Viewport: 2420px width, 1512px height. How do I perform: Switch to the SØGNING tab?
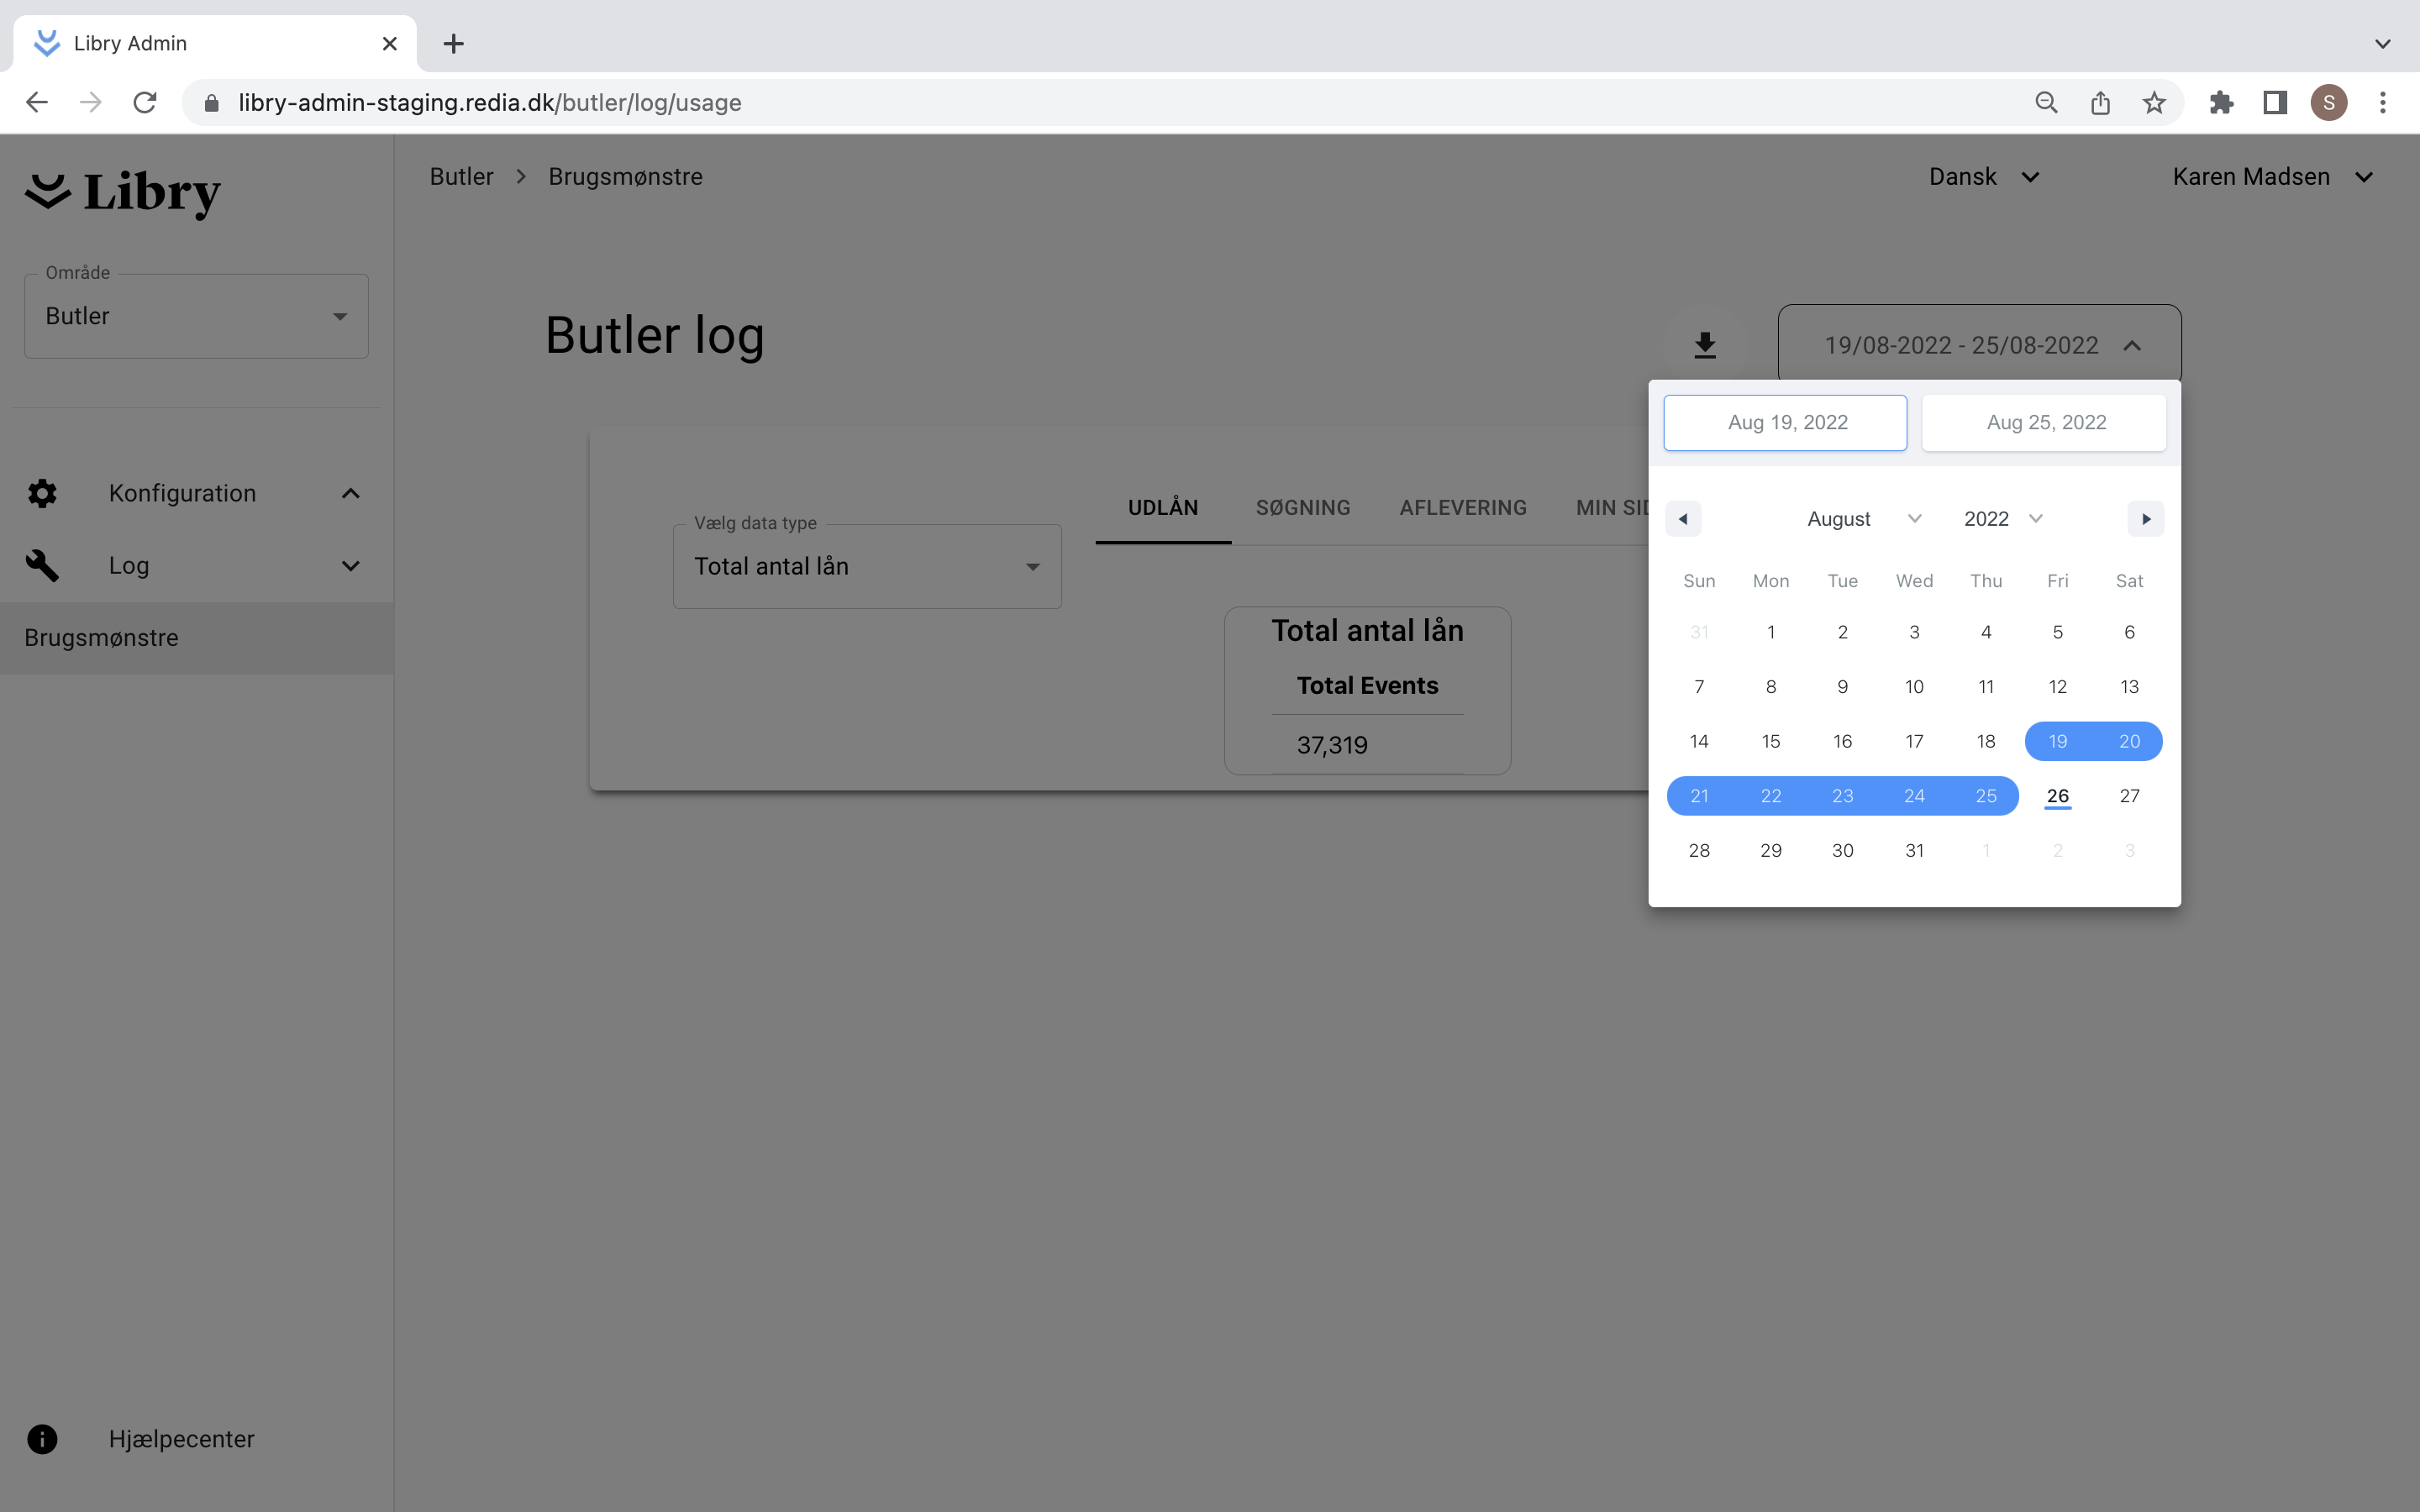pos(1303,508)
